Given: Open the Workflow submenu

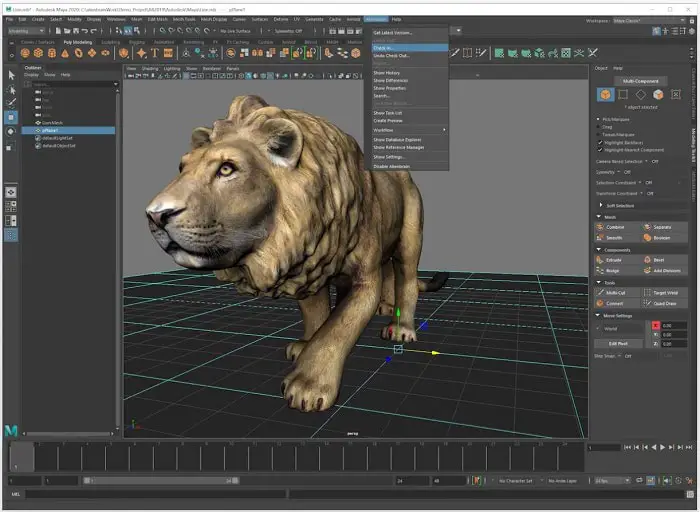Looking at the screenshot, I should (410, 130).
